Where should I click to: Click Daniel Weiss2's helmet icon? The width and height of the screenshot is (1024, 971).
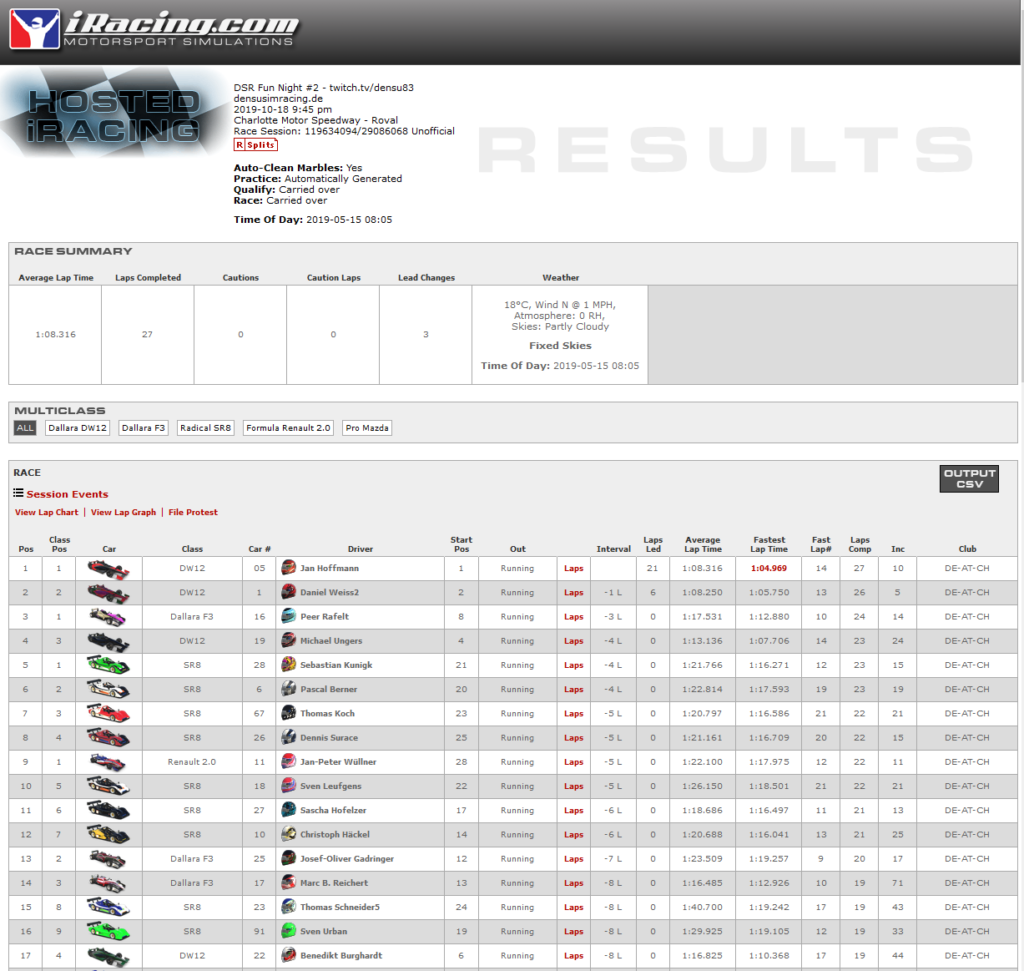[289, 592]
